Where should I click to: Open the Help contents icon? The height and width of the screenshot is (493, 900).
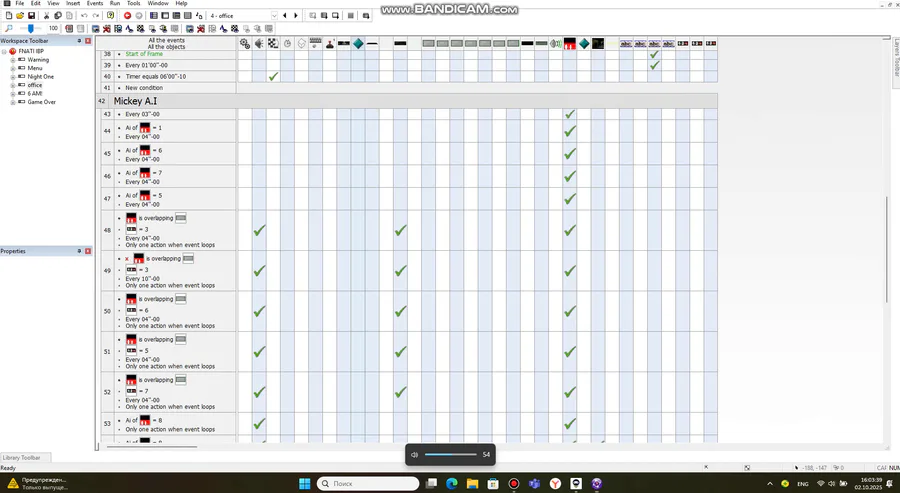[x=110, y=15]
